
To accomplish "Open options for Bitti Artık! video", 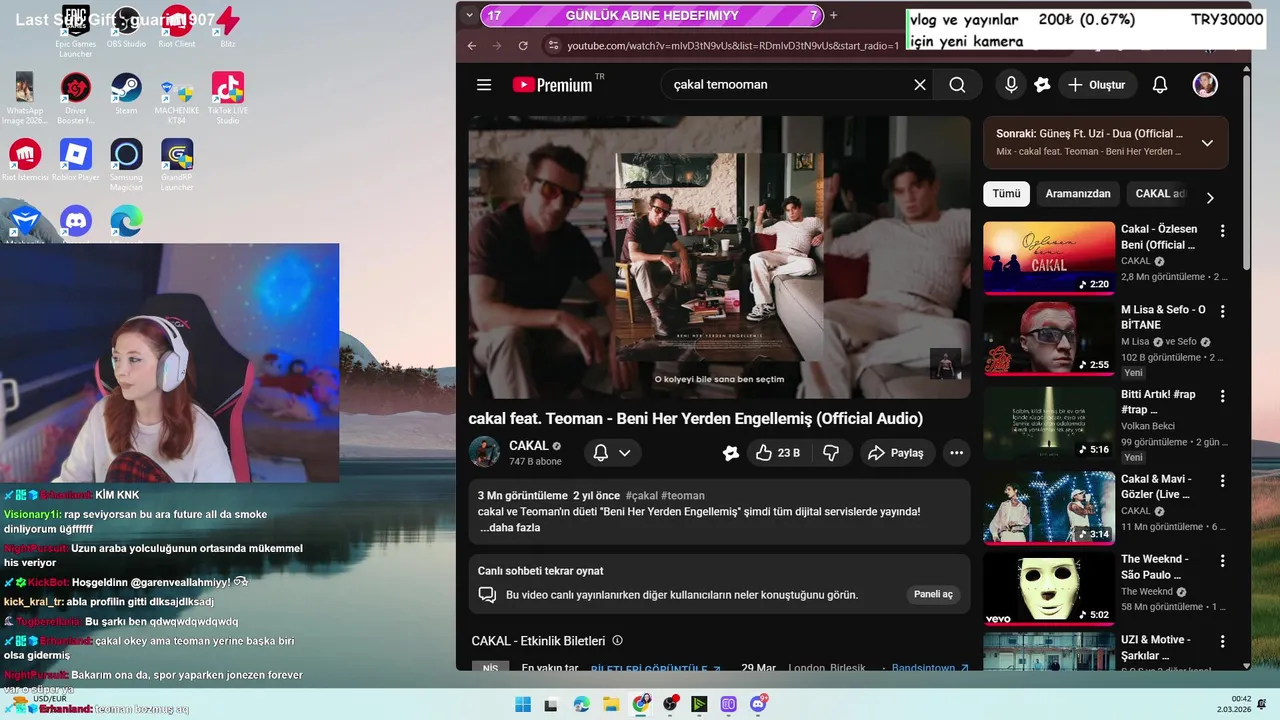I will (1222, 396).
